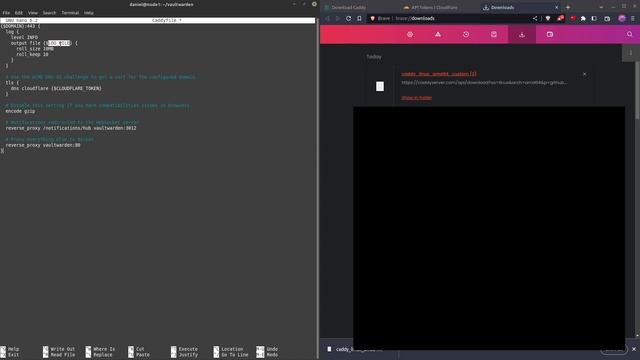The height and width of the screenshot is (360, 640).
Task: Open the File menu in the terminal
Action: [x=6, y=13]
